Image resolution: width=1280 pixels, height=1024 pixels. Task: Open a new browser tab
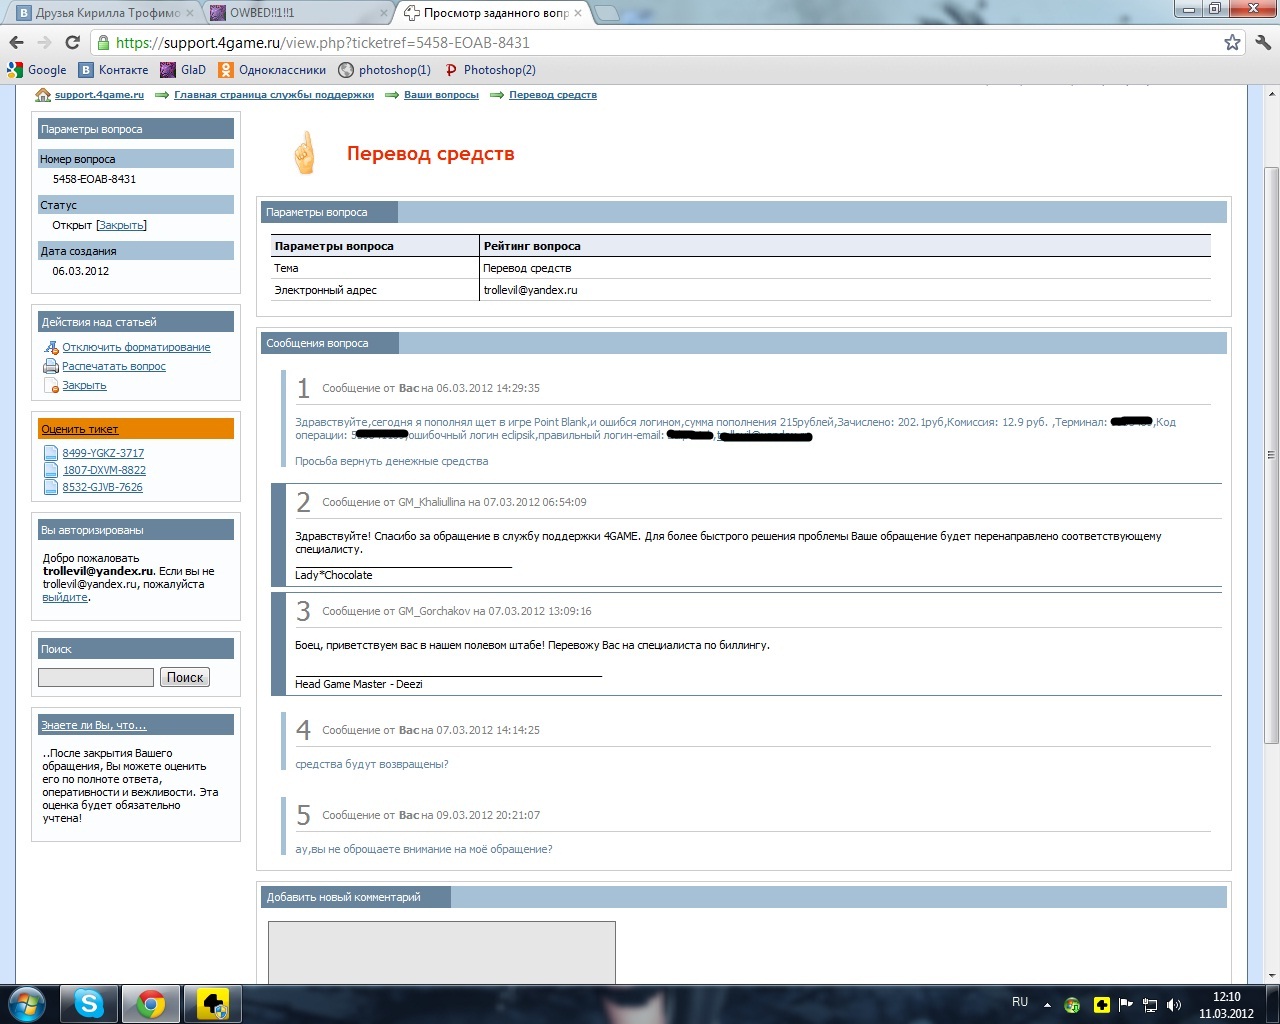(607, 13)
